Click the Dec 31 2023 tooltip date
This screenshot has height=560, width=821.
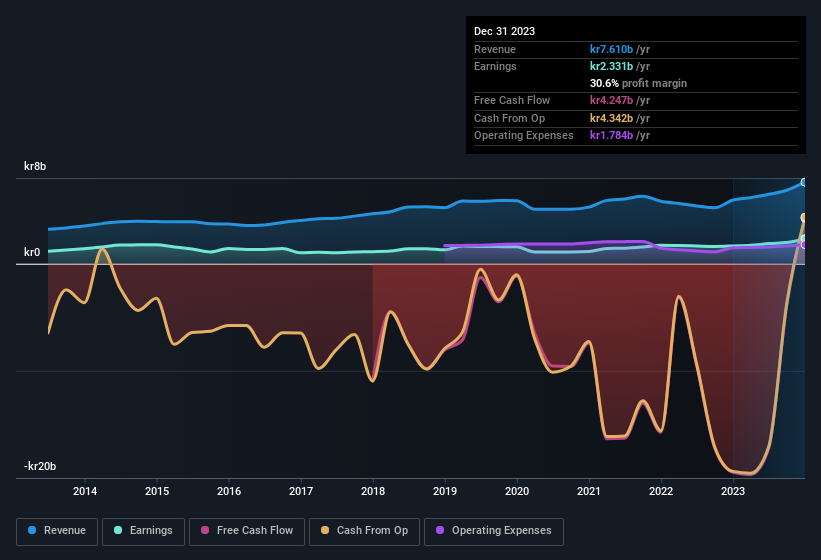[504, 31]
